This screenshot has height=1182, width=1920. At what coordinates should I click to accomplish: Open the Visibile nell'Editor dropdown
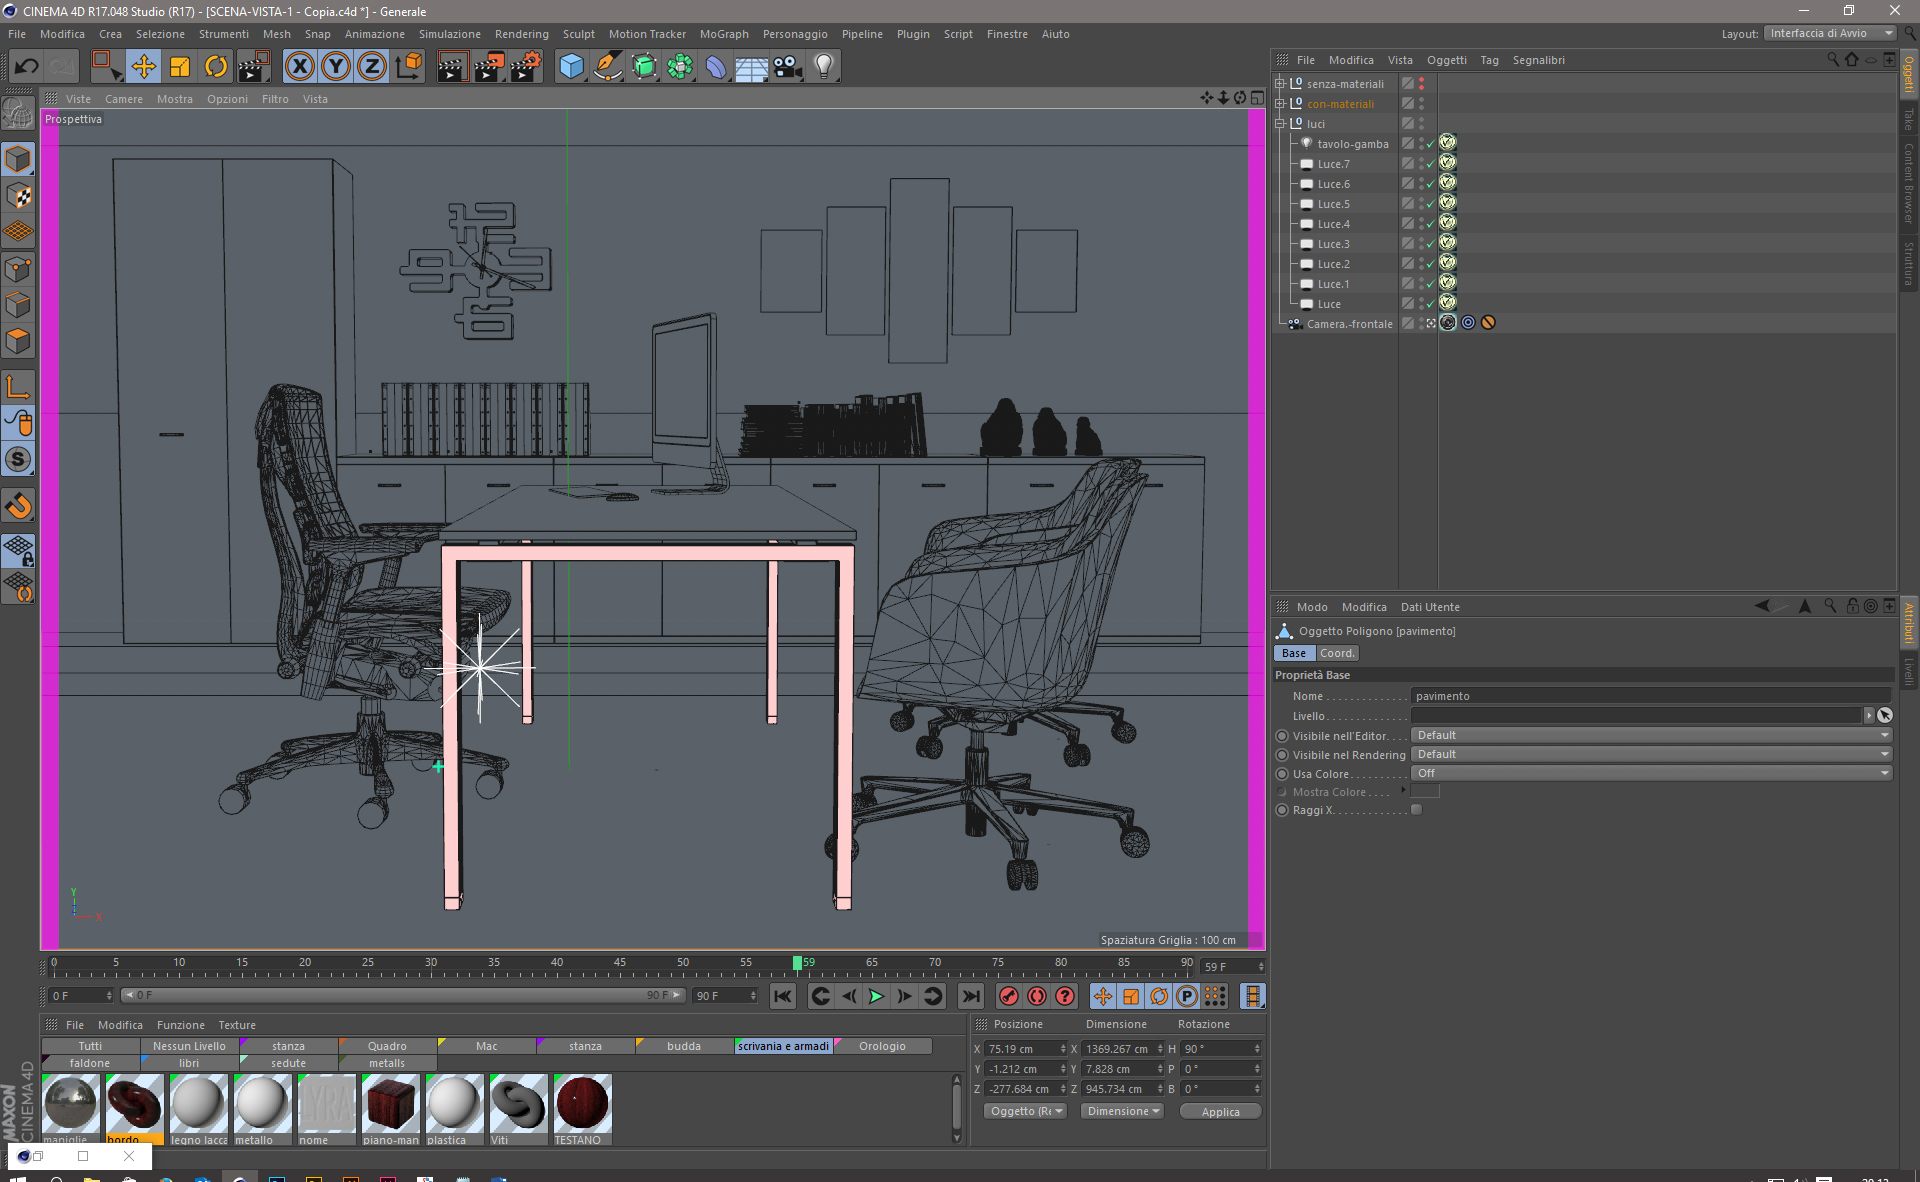[x=1650, y=735]
